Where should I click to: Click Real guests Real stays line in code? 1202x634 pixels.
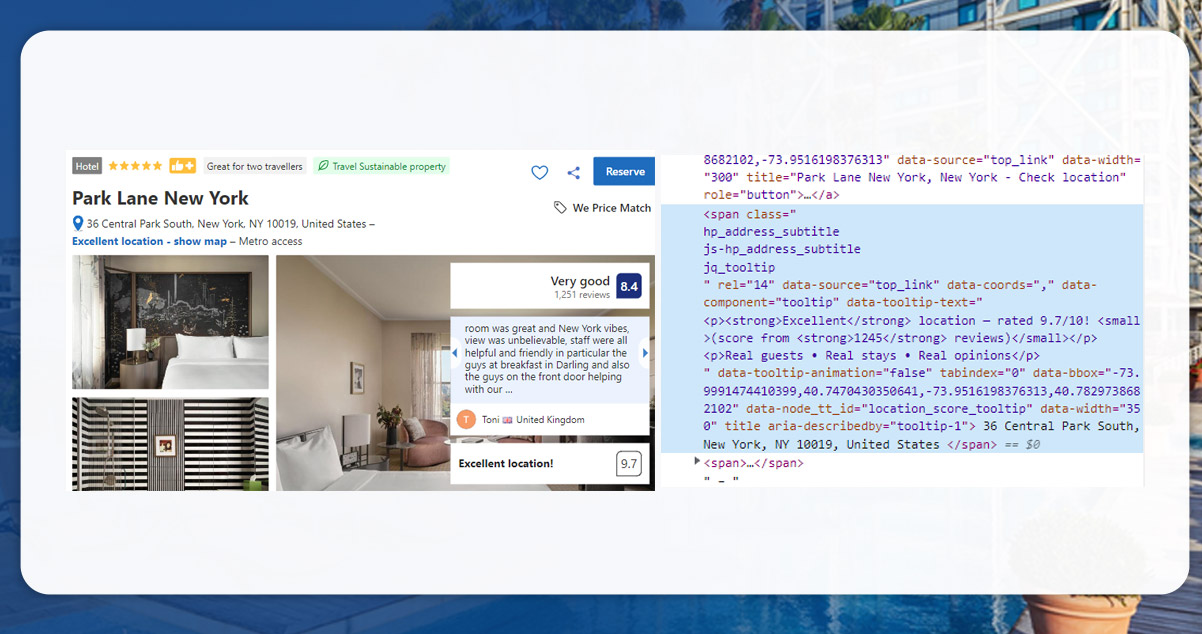[871, 355]
